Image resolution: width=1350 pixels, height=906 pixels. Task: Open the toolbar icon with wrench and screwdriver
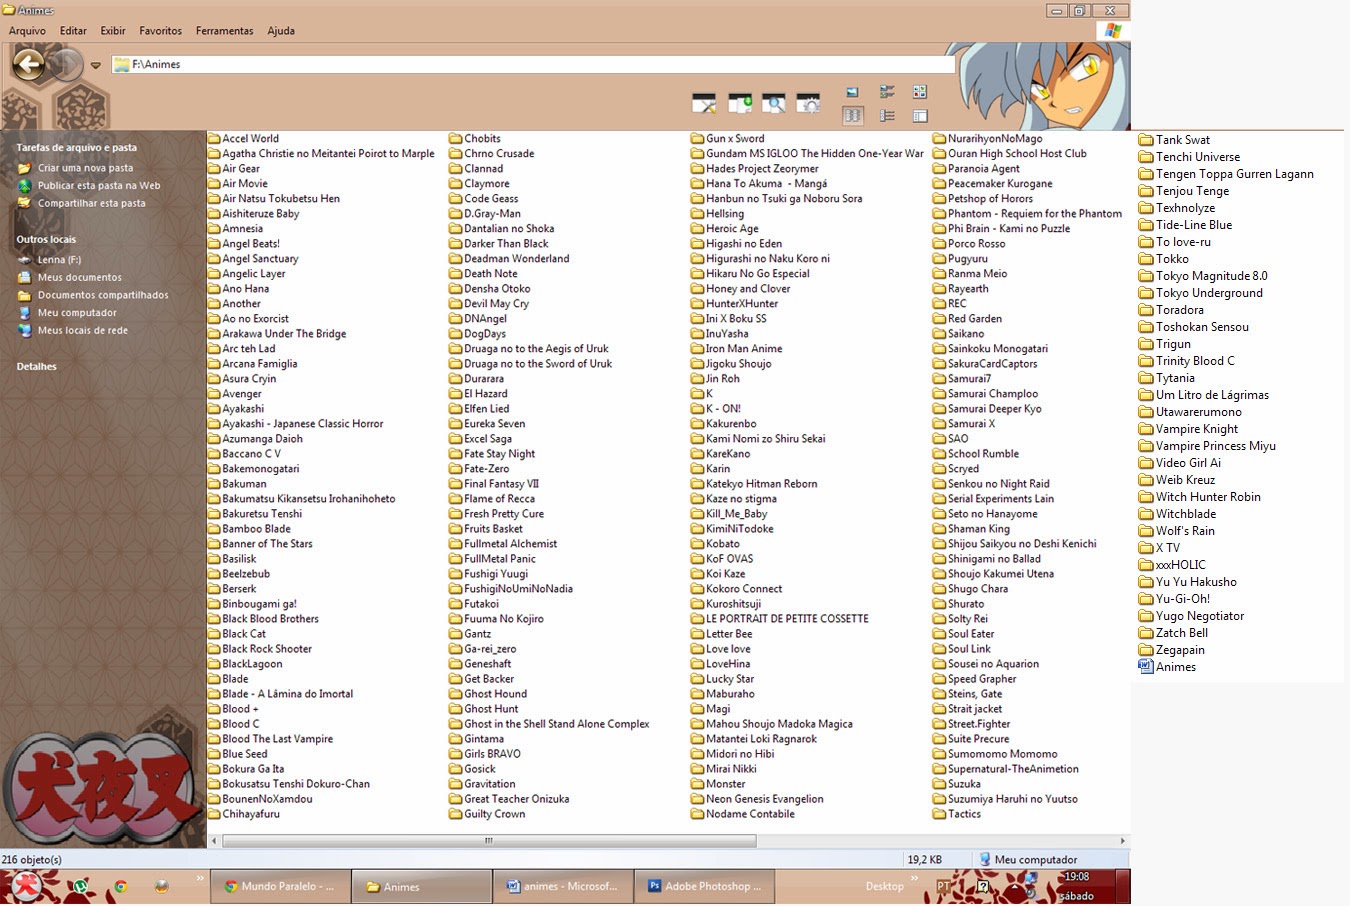coord(704,103)
